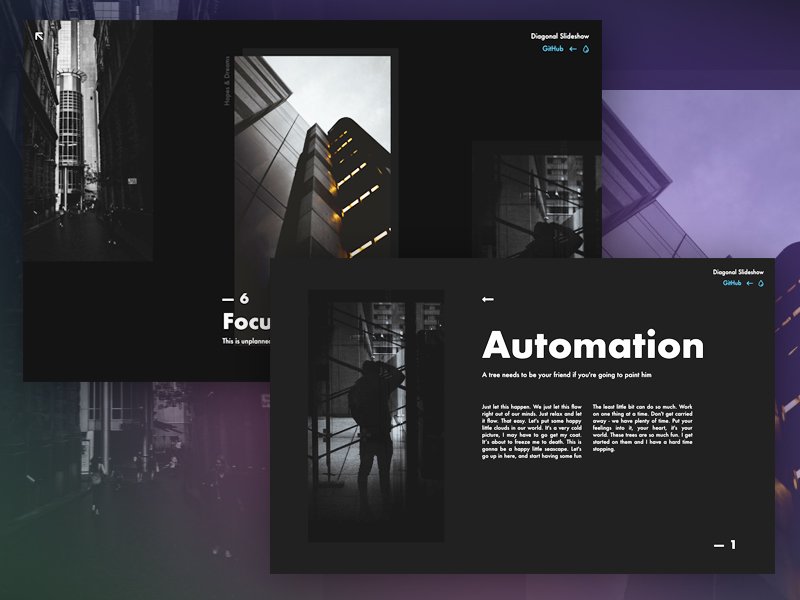Click the left arrow icon beside GitHub in upper window
The height and width of the screenshot is (600, 800).
[573, 49]
